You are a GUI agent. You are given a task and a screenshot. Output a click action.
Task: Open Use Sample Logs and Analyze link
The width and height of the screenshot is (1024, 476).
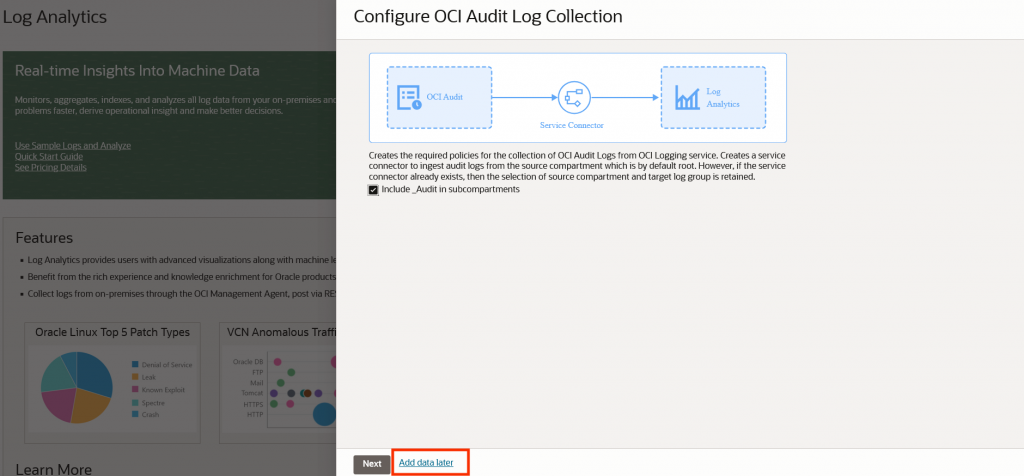tap(72, 146)
